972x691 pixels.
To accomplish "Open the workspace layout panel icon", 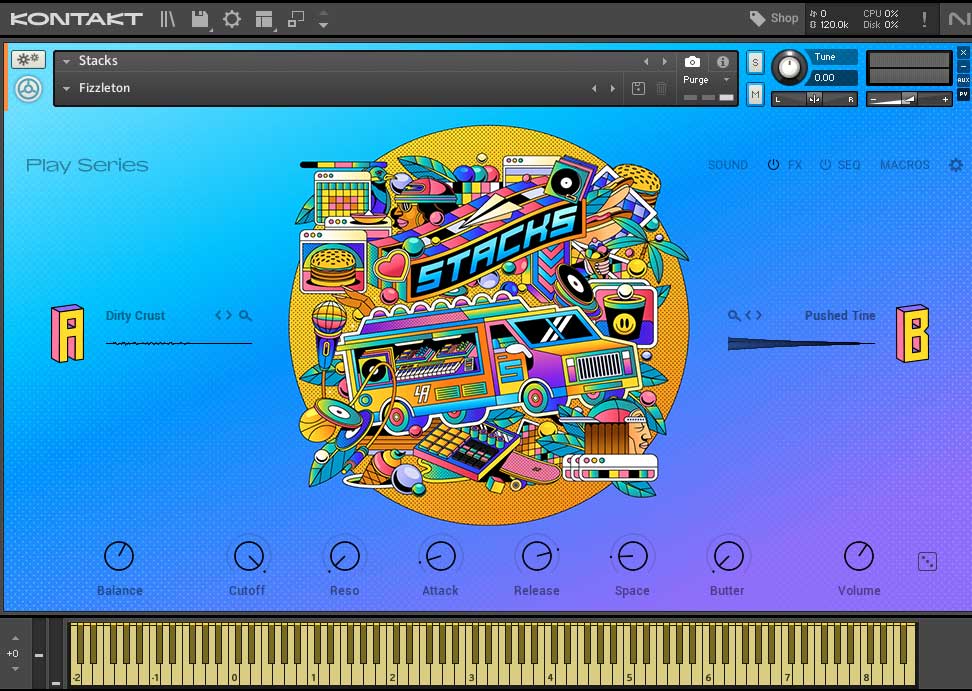I will pos(265,19).
